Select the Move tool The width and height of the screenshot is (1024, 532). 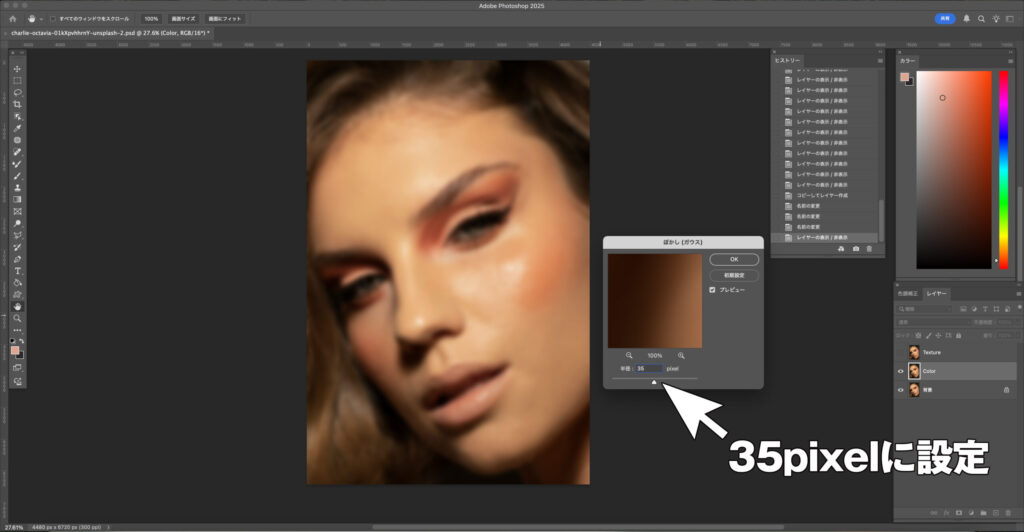18,69
